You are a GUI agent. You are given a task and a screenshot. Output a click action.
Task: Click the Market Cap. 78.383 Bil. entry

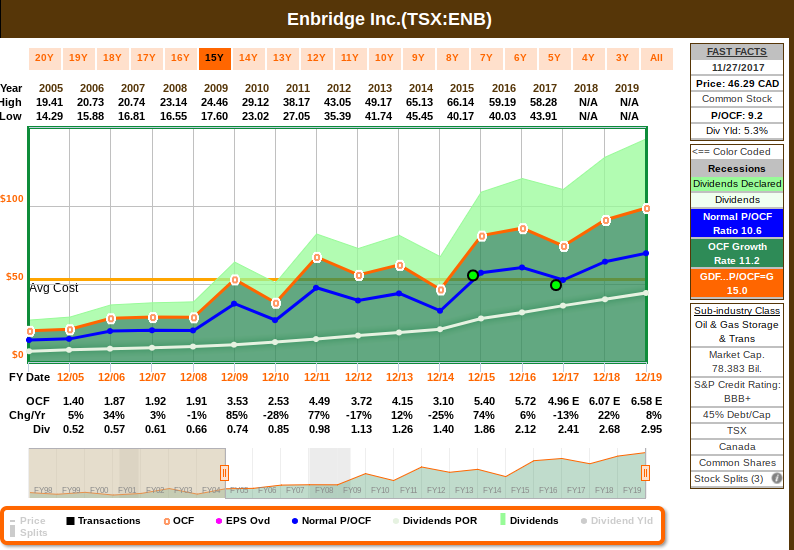(x=737, y=362)
